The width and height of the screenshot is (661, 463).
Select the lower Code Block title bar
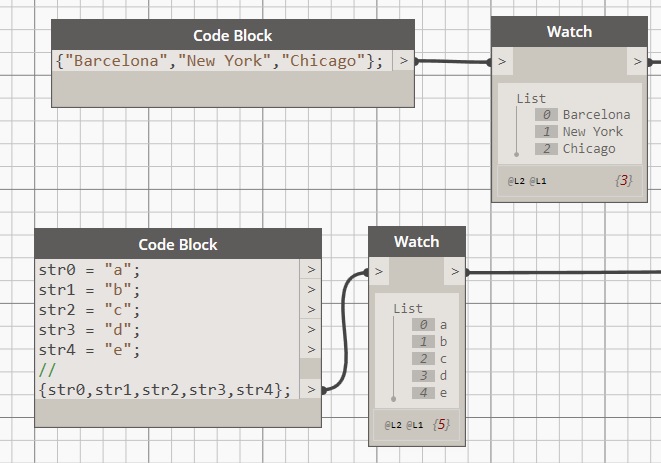click(x=177, y=244)
